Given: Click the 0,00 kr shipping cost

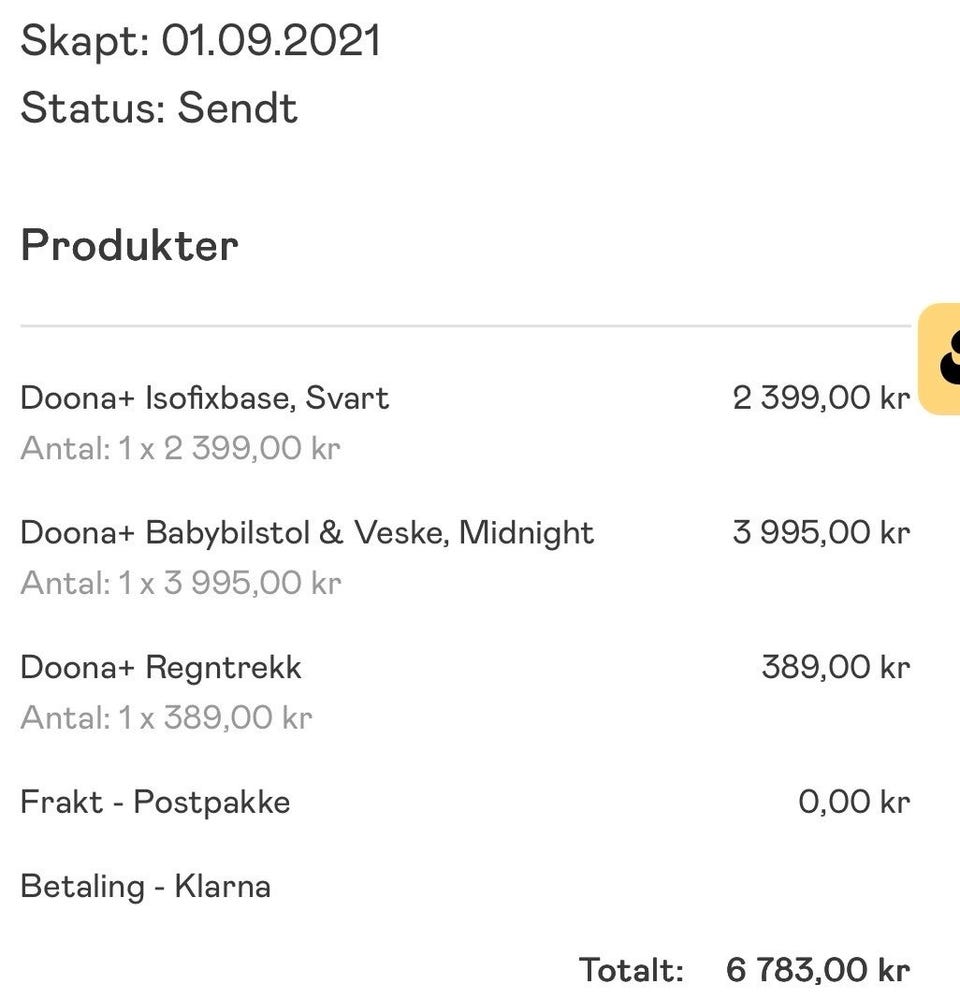Looking at the screenshot, I should pos(854,802).
